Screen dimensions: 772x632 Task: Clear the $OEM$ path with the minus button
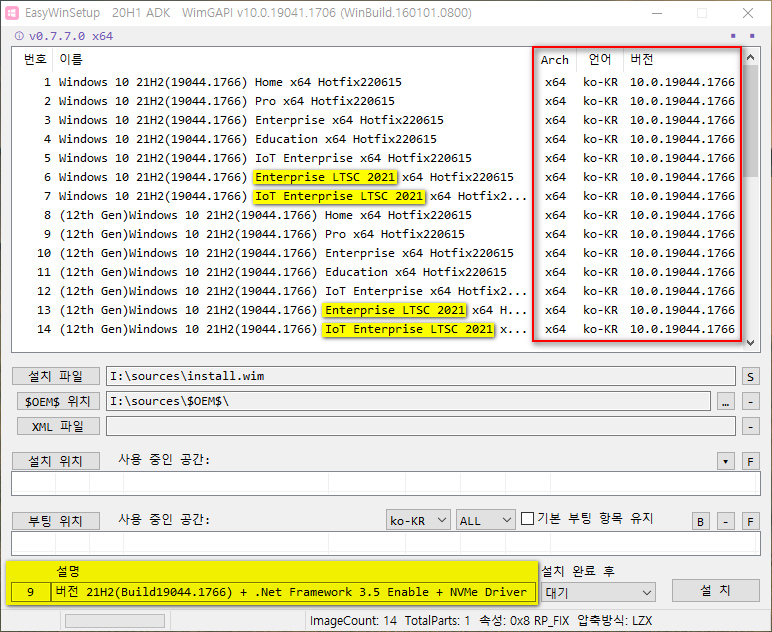(x=750, y=402)
